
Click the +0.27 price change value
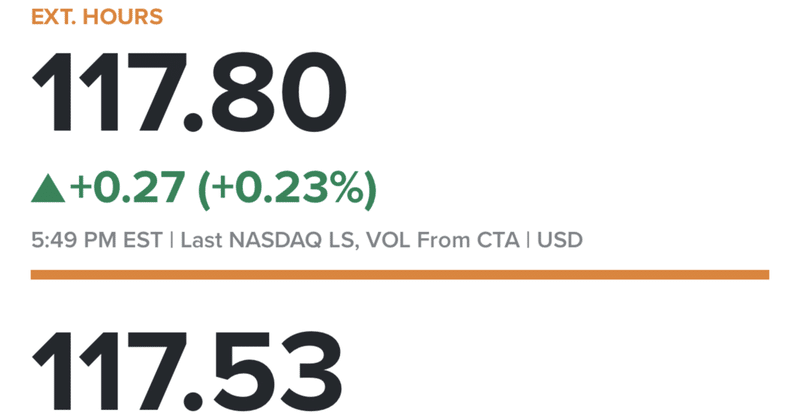(127, 187)
